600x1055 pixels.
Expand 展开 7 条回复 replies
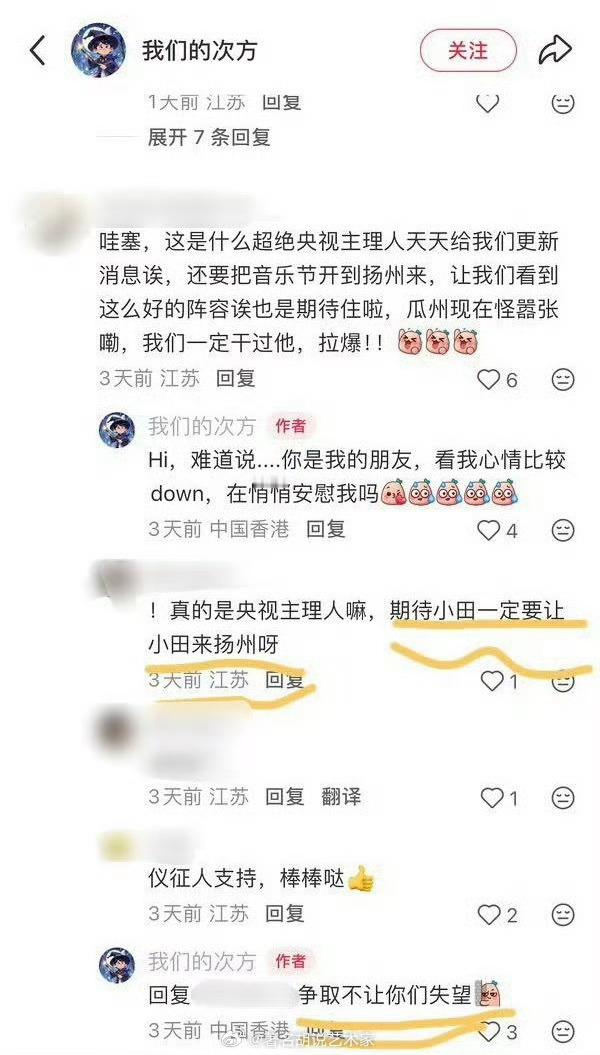click(209, 137)
